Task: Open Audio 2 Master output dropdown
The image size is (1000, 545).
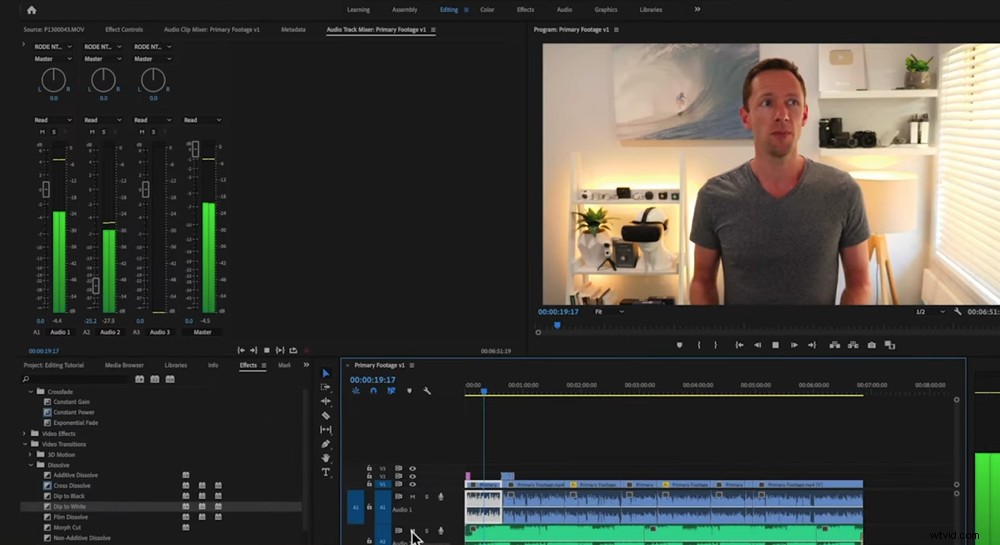Action: [x=103, y=59]
